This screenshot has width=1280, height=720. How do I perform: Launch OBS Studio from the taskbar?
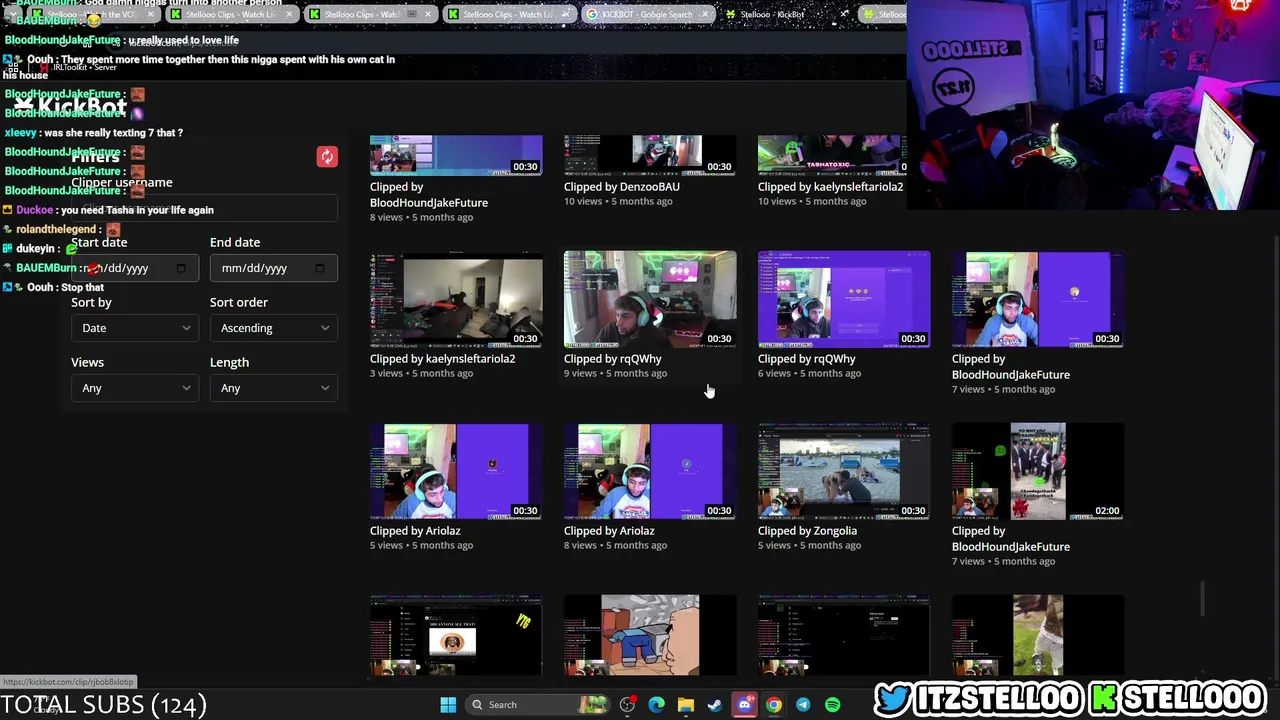point(627,705)
